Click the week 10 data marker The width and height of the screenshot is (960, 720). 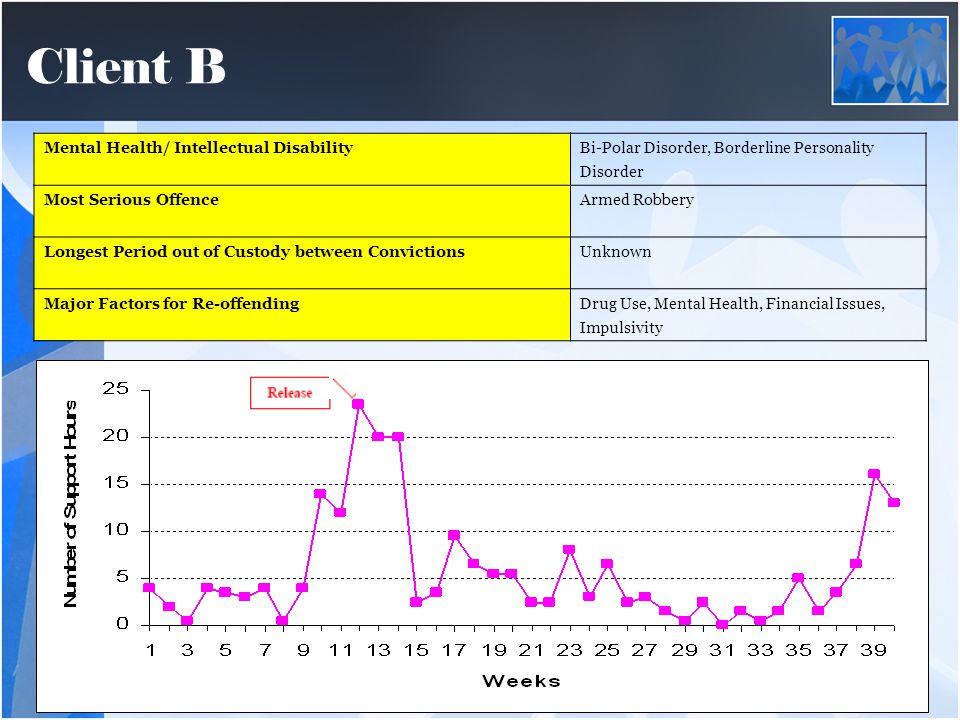[320, 493]
